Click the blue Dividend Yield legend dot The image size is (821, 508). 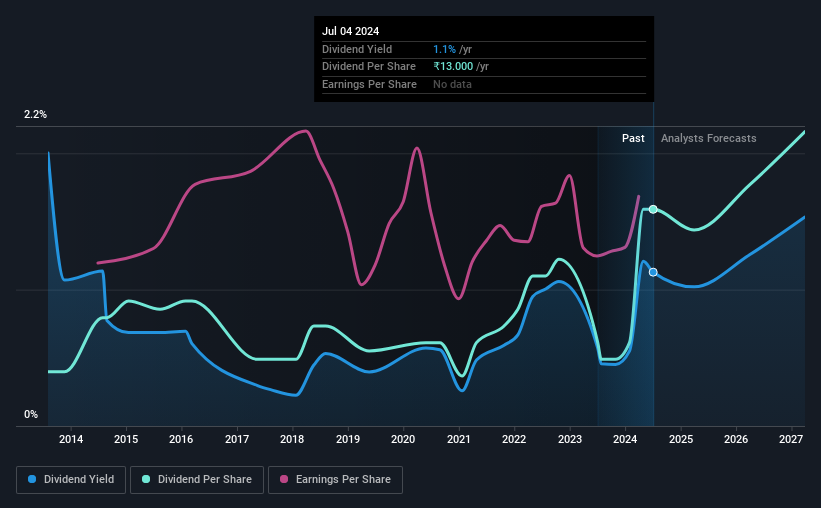pos(32,479)
